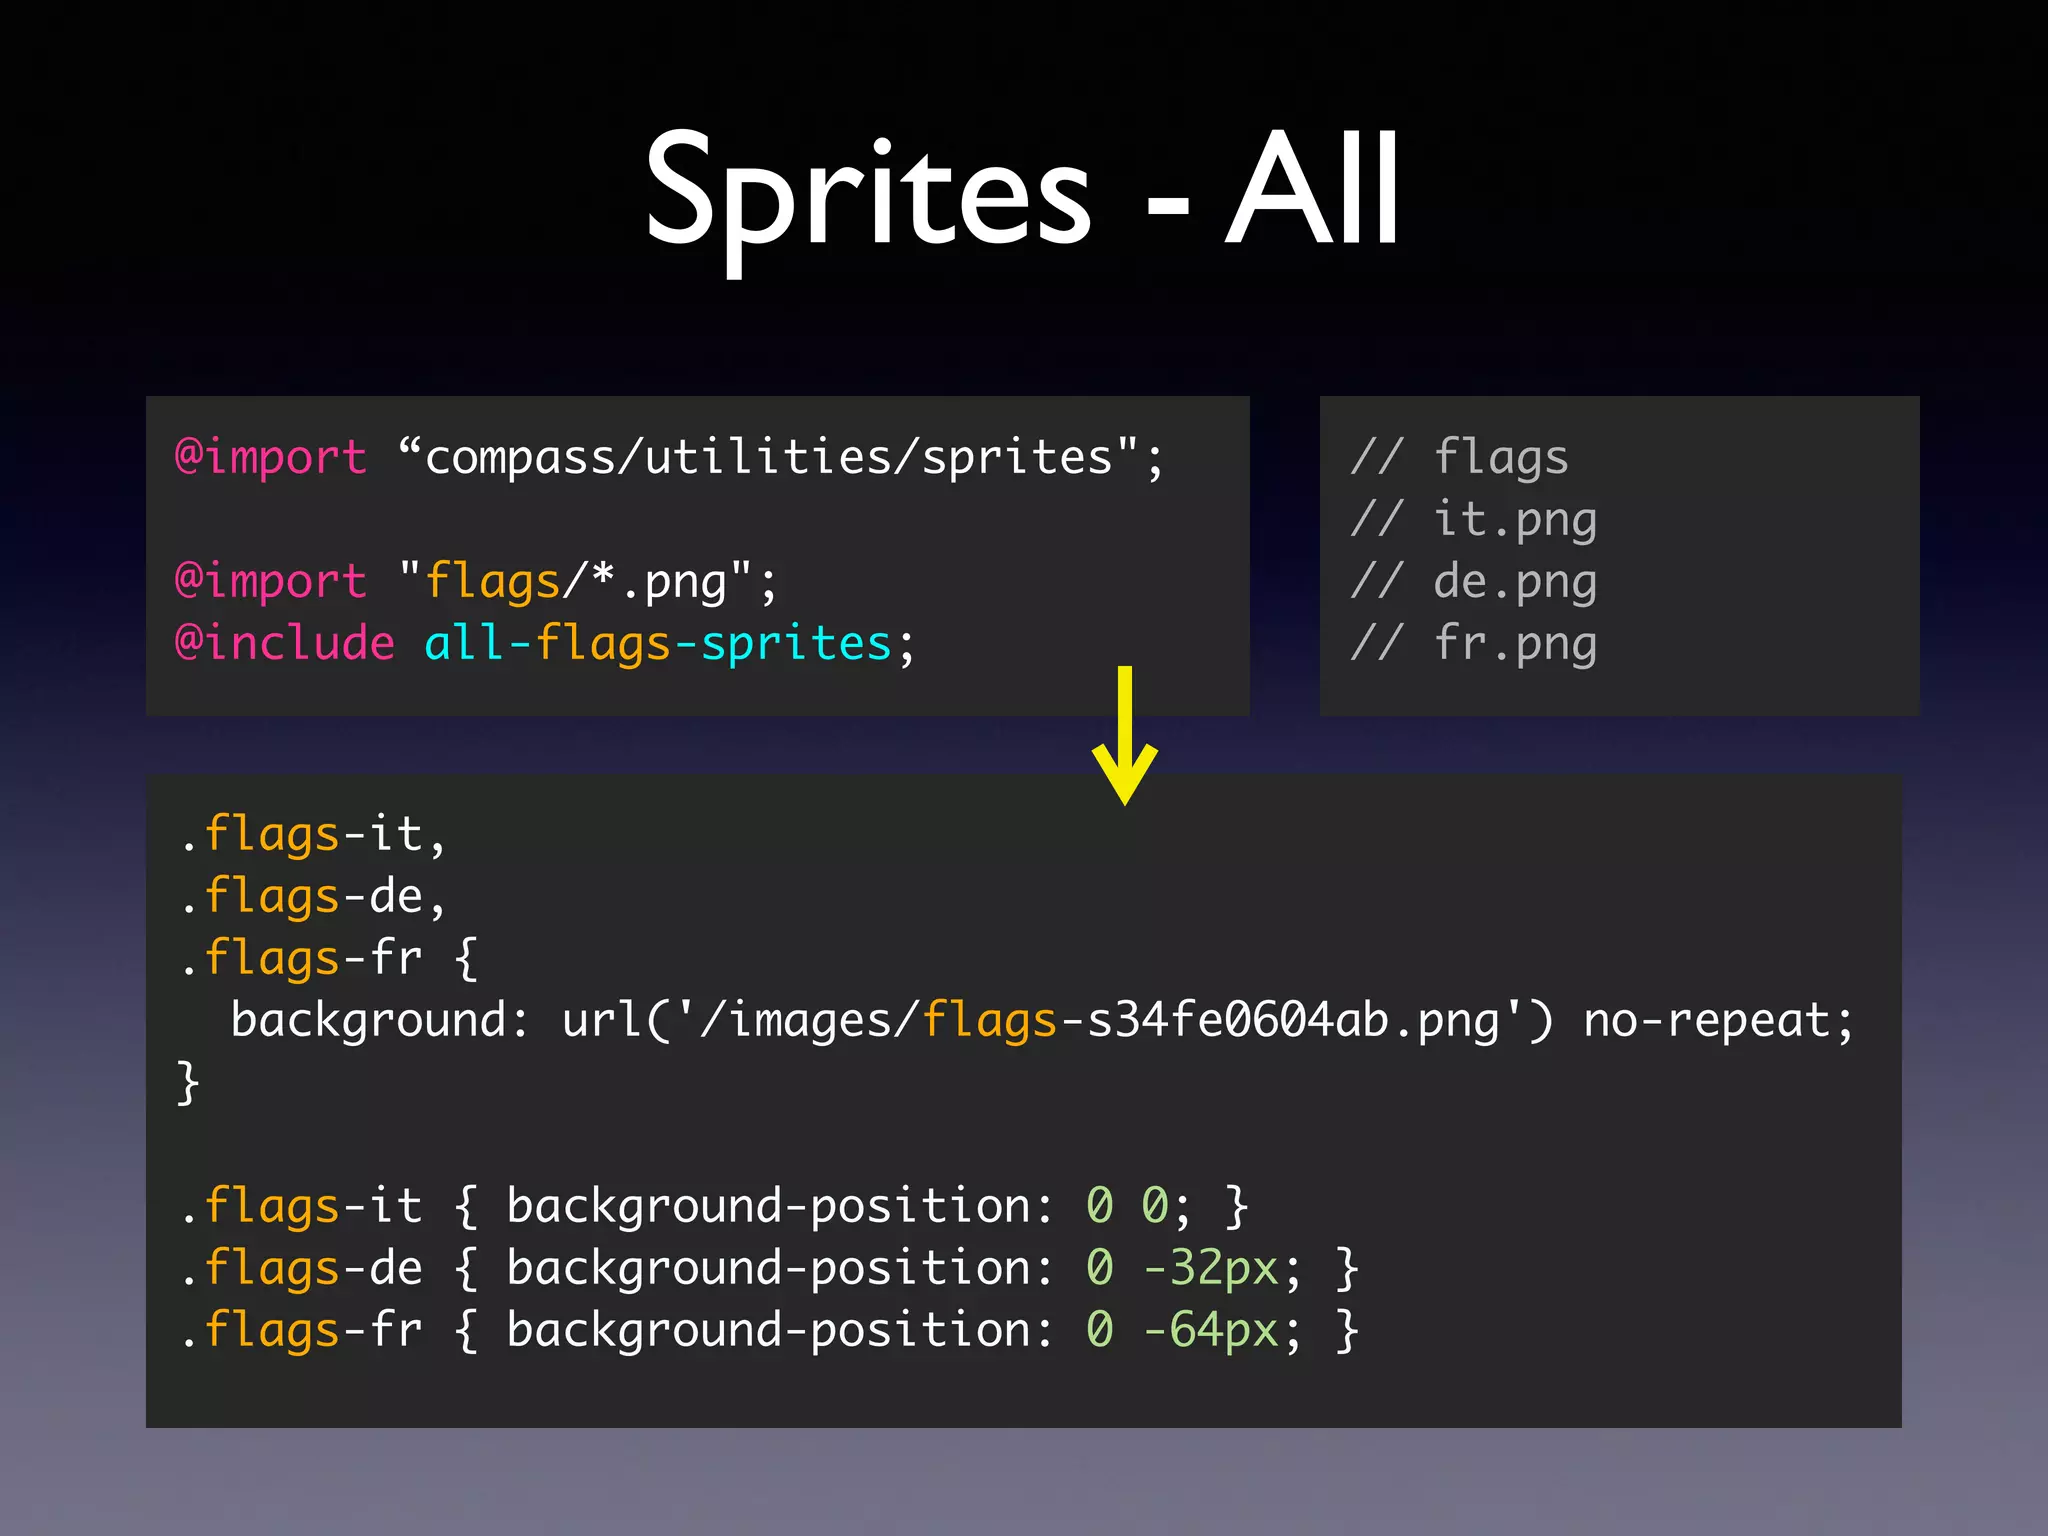
Task: Click the ".flags-fr {" selector line
Action: point(330,960)
